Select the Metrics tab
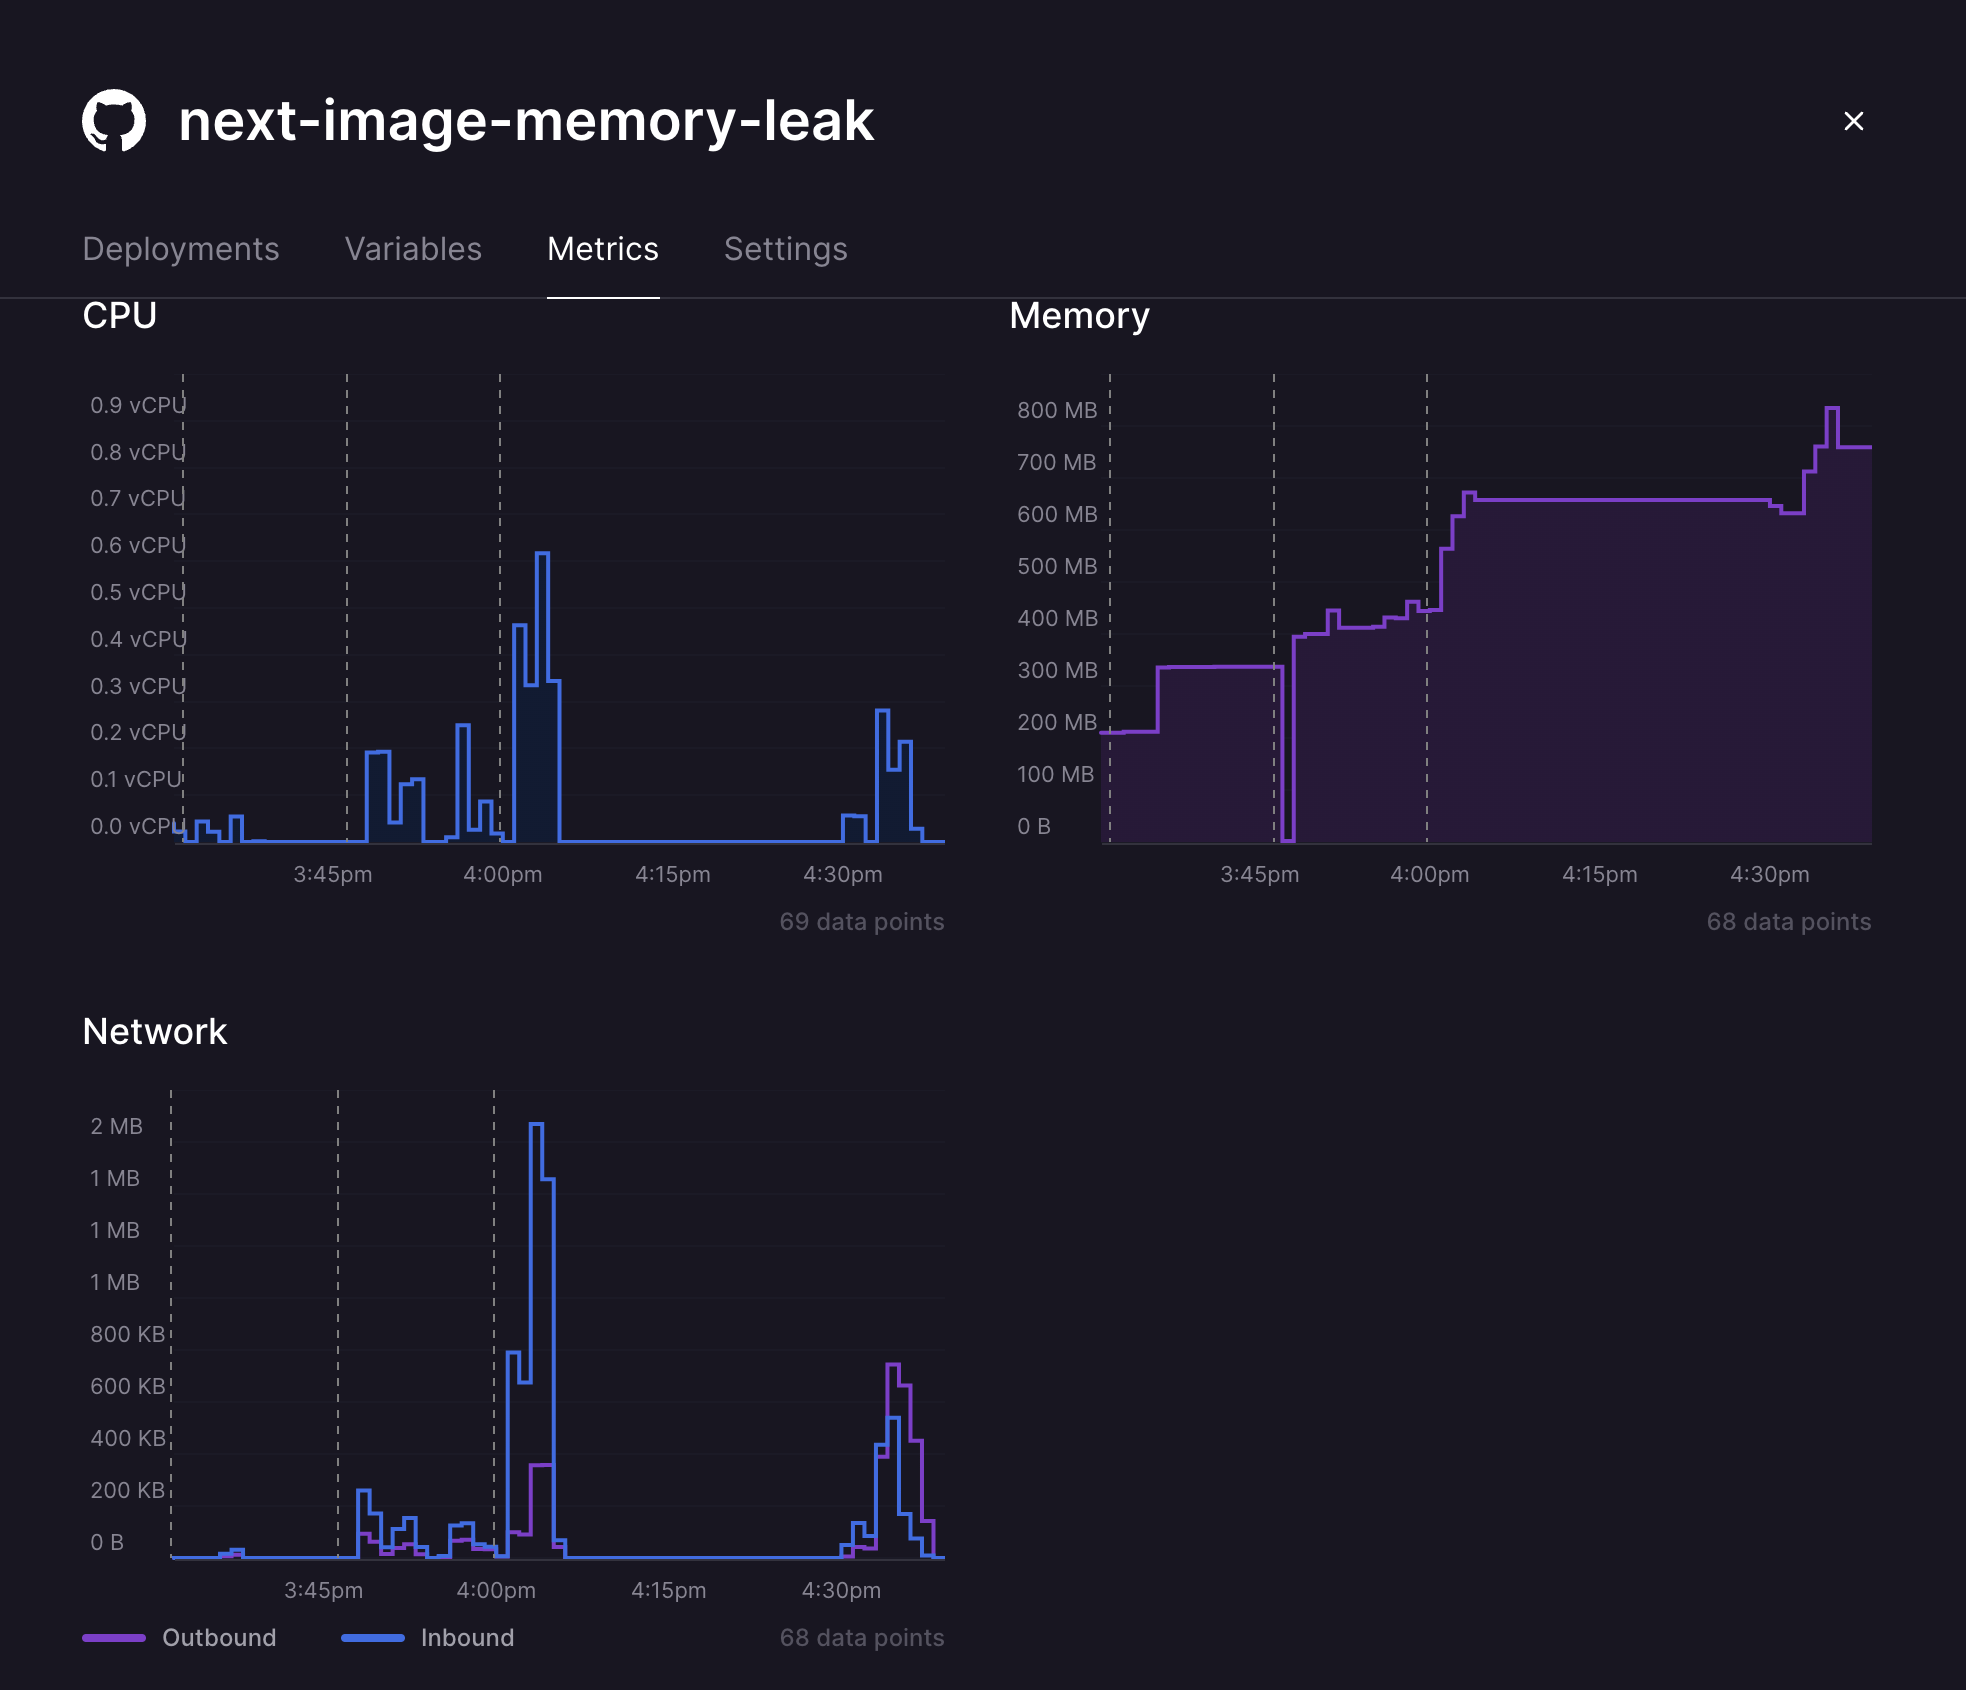 603,249
